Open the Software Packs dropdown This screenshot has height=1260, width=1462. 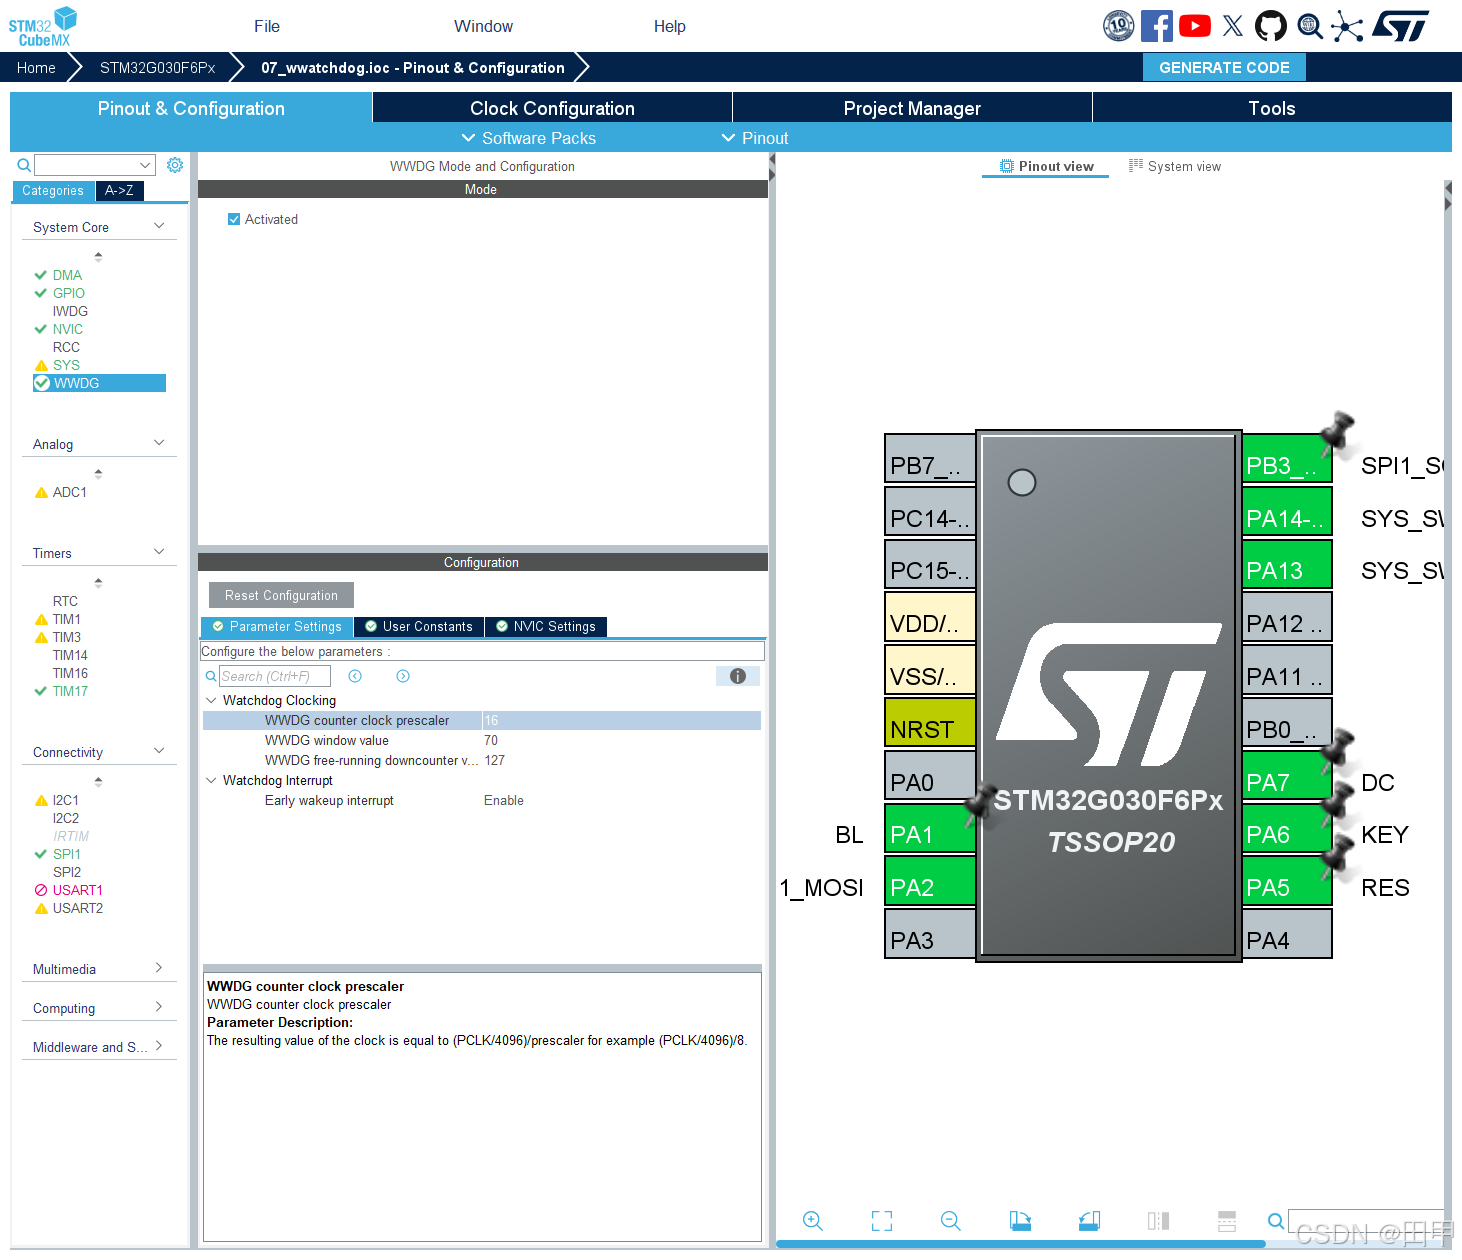(528, 138)
